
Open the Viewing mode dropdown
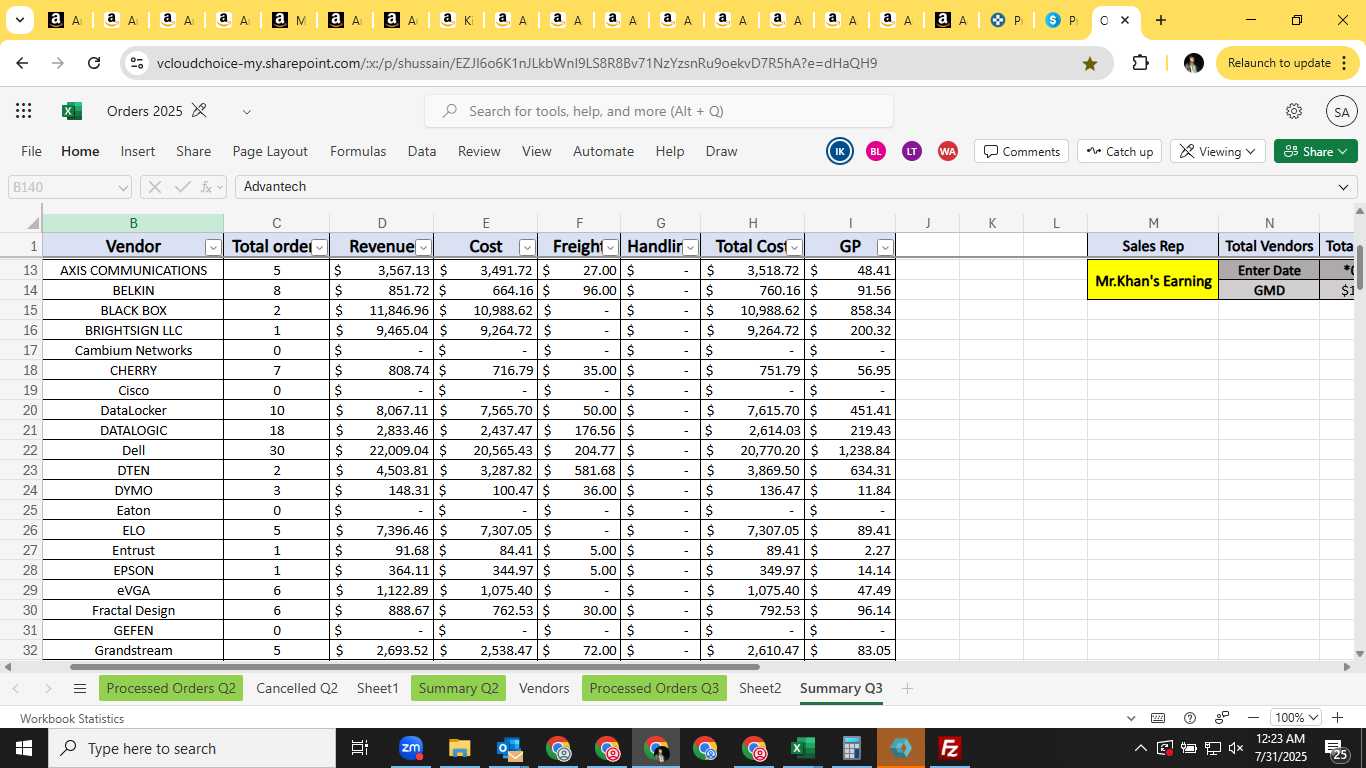tap(1218, 151)
